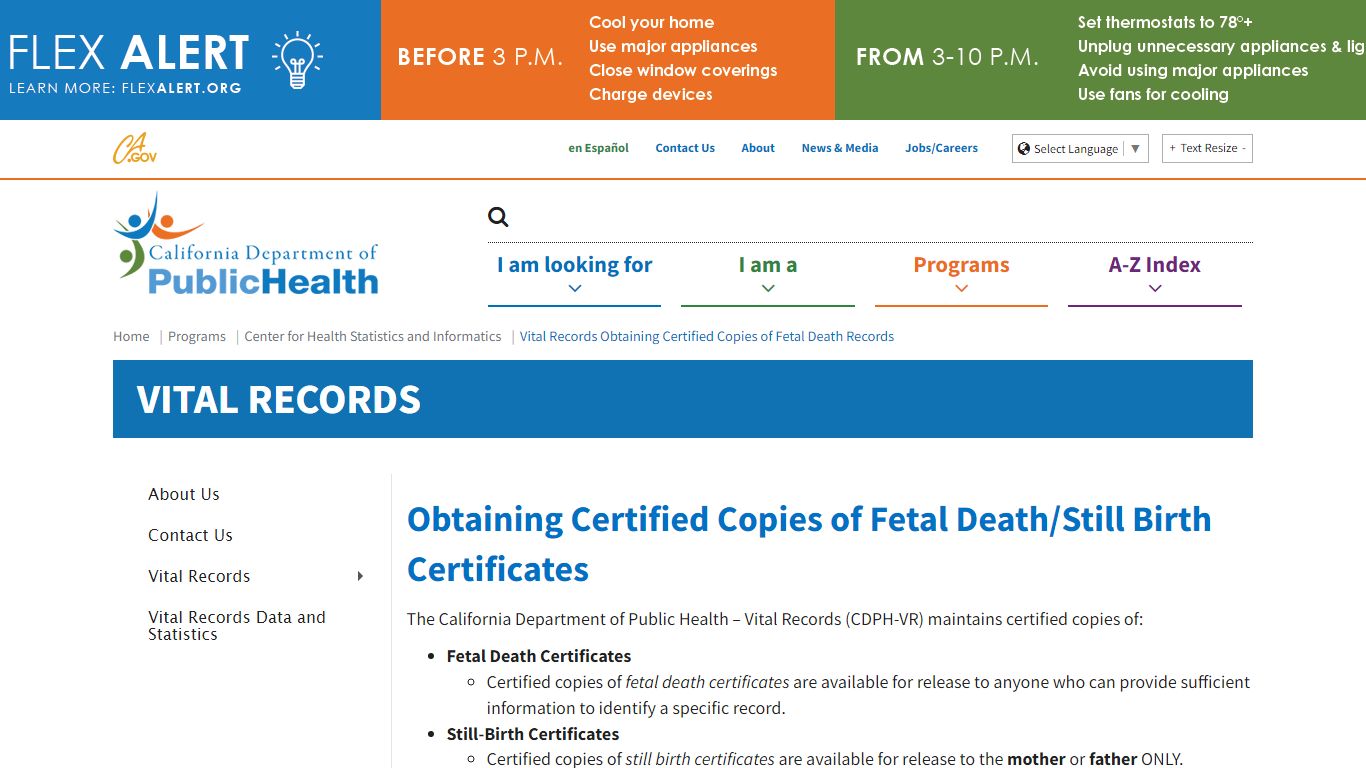Open Vital Records Data and Statistics
The height and width of the screenshot is (768, 1366).
(x=237, y=625)
